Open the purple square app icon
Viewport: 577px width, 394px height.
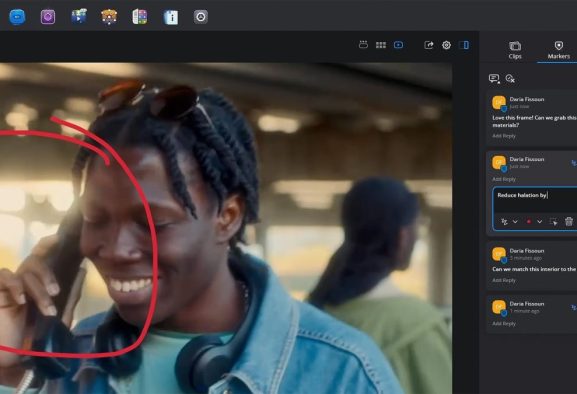(x=48, y=17)
